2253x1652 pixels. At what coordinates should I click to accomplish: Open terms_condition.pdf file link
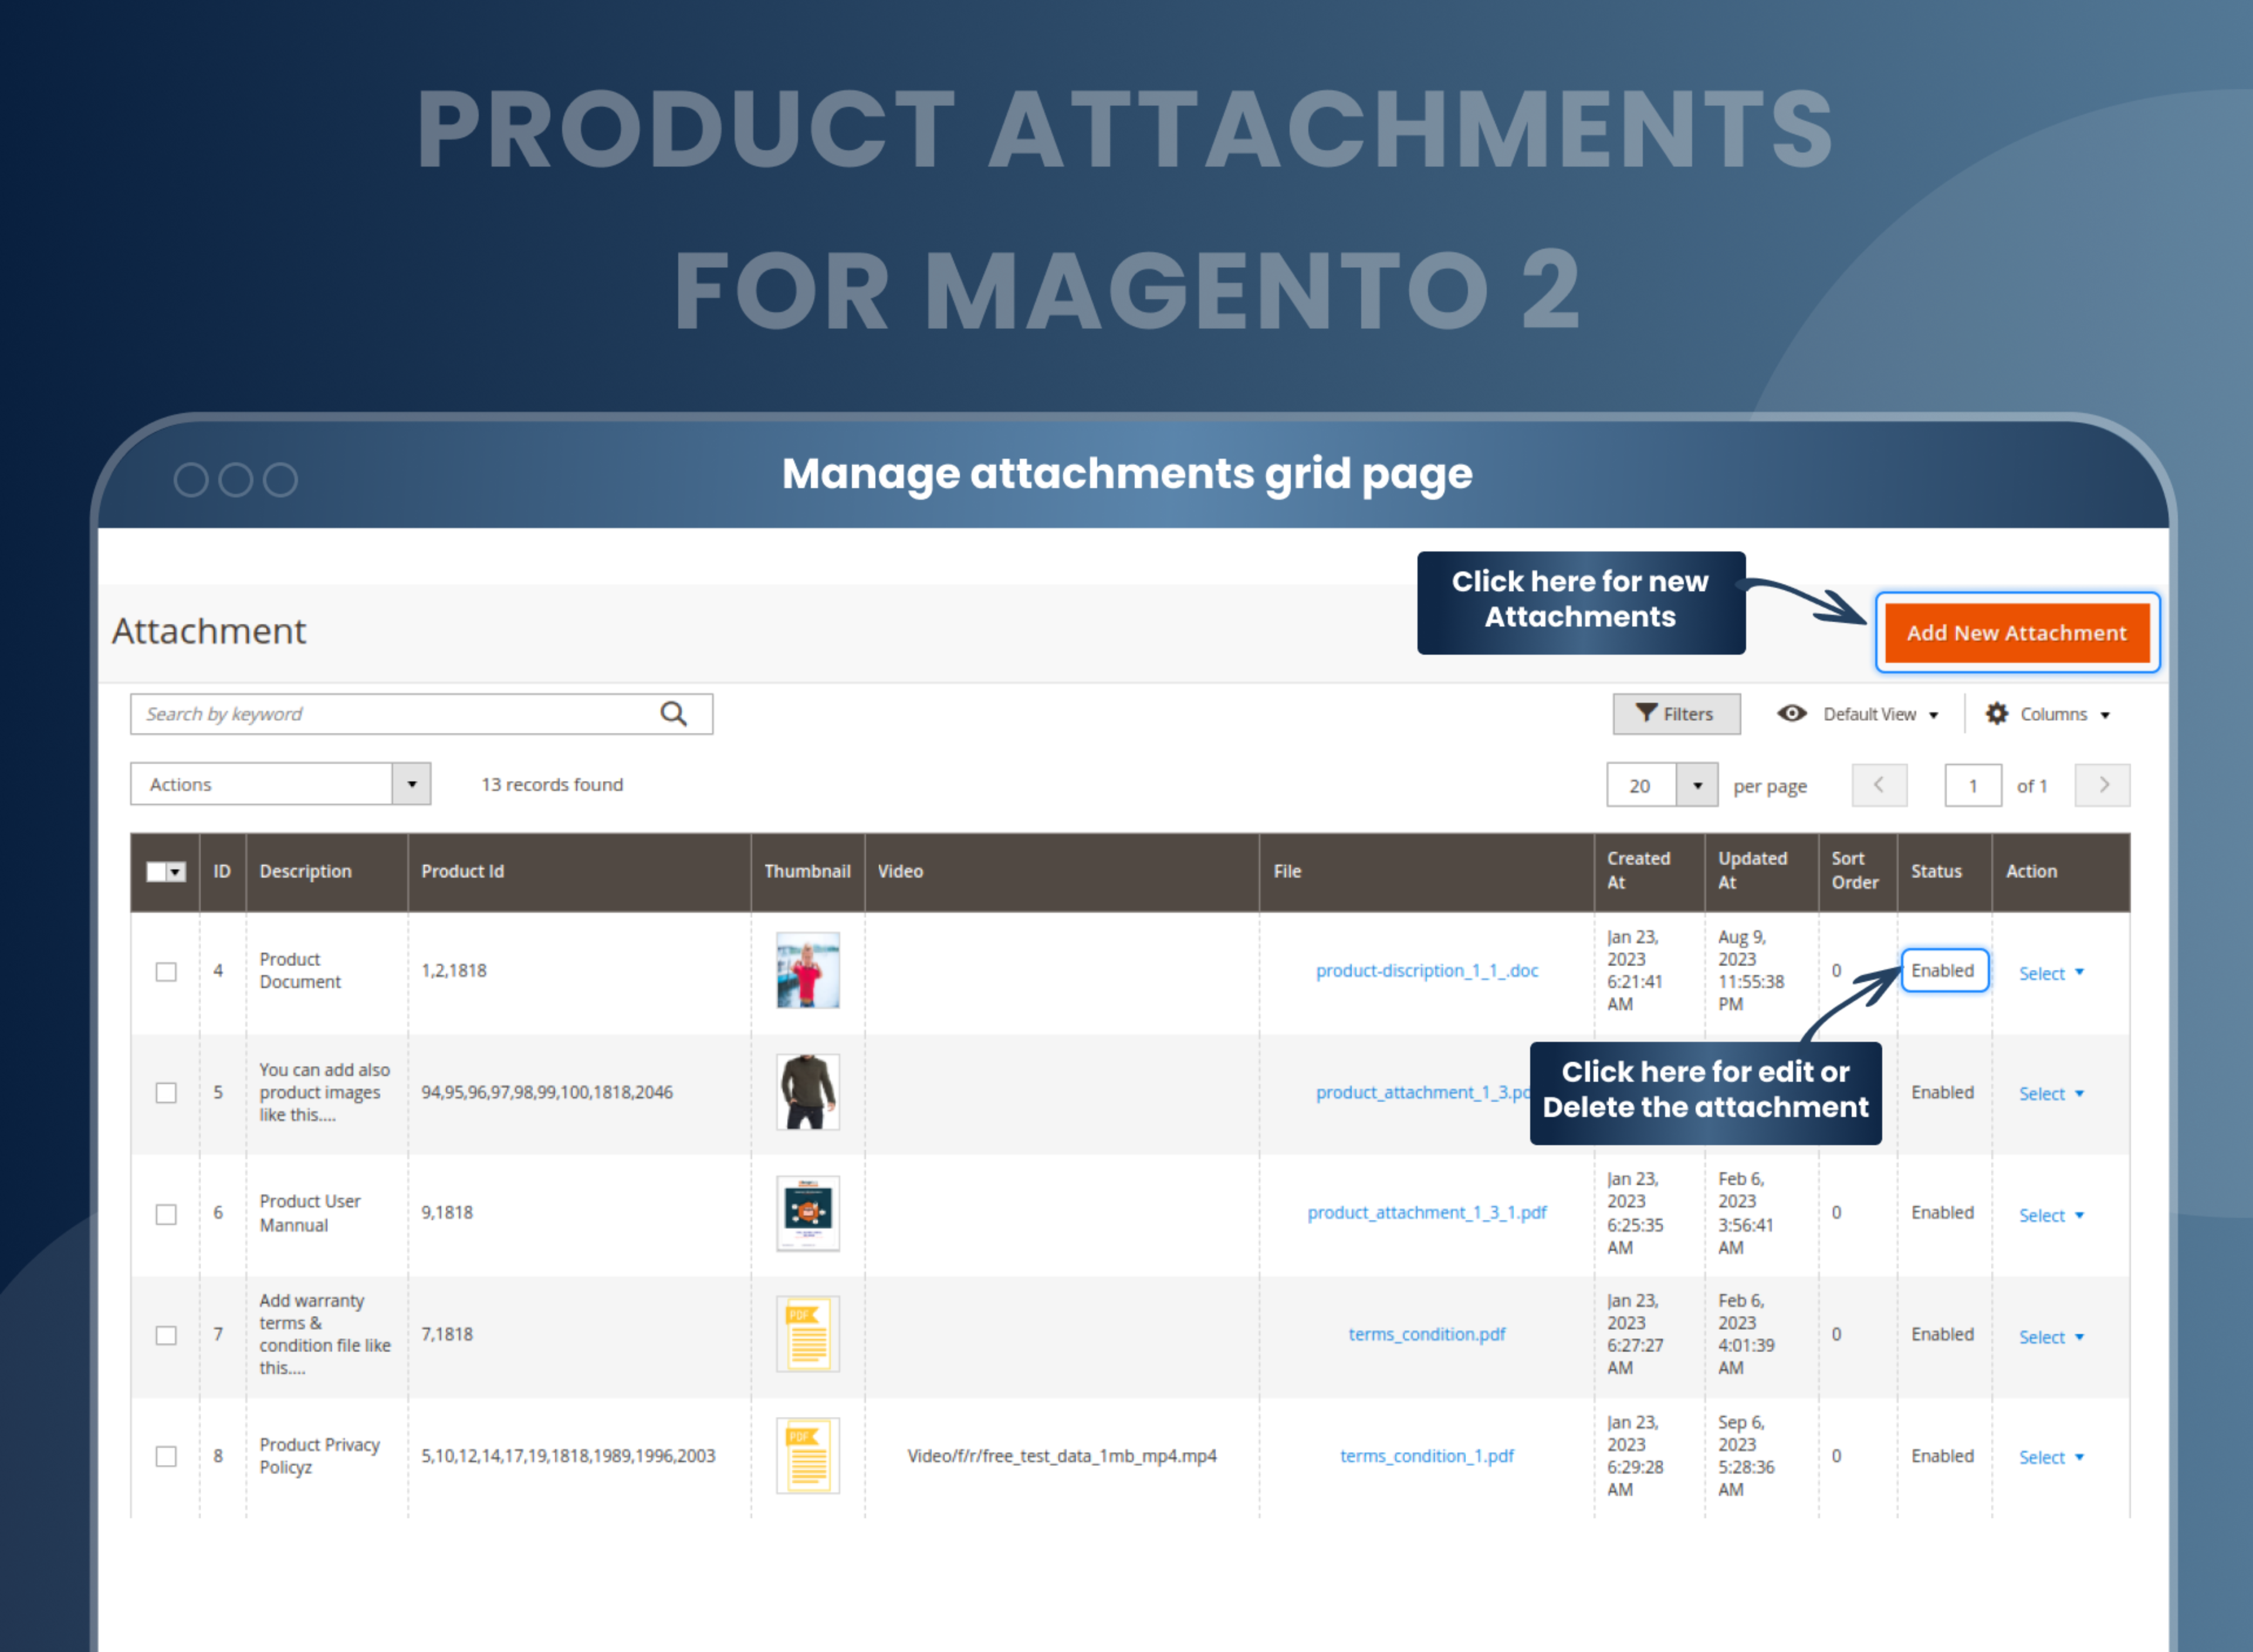click(x=1426, y=1334)
